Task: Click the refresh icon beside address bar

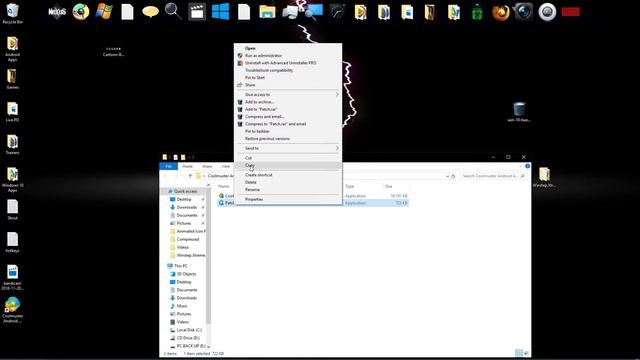Action: [x=453, y=176]
